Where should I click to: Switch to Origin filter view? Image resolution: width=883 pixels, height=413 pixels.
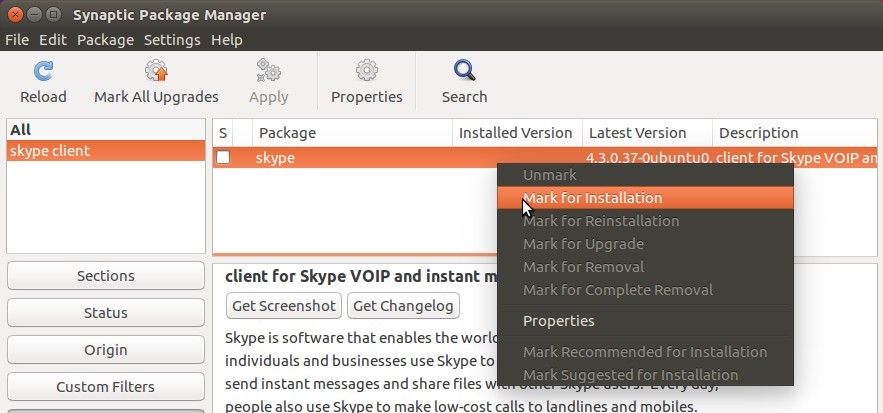(106, 350)
